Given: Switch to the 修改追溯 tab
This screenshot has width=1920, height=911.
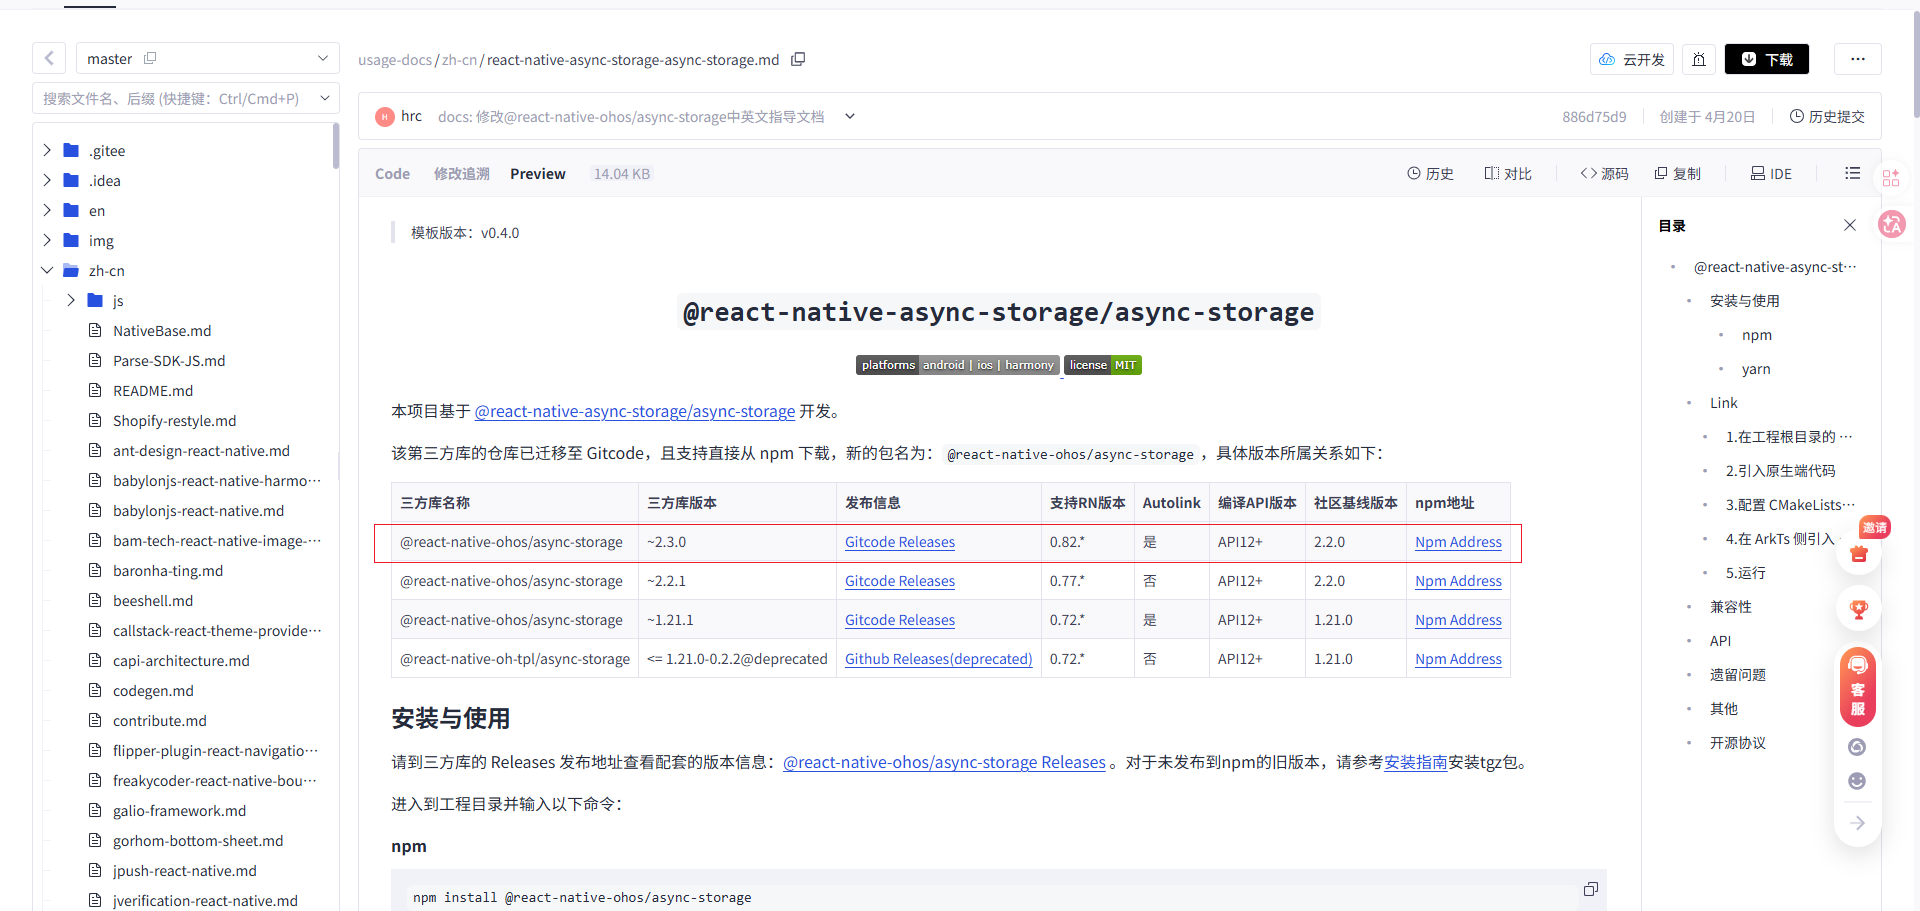Looking at the screenshot, I should click(x=462, y=174).
